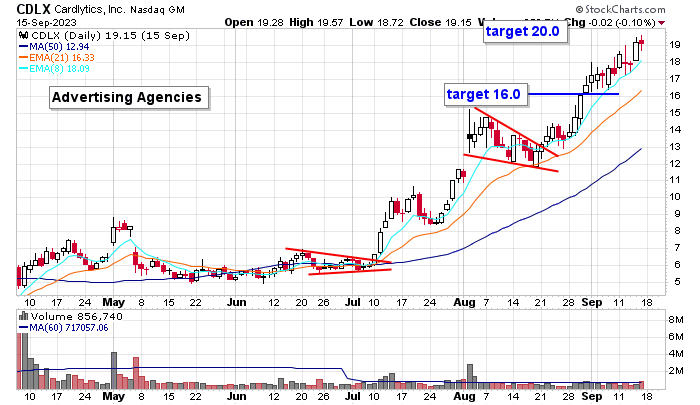Click the Advertising Agencies label box
The image size is (700, 405).
pos(129,97)
